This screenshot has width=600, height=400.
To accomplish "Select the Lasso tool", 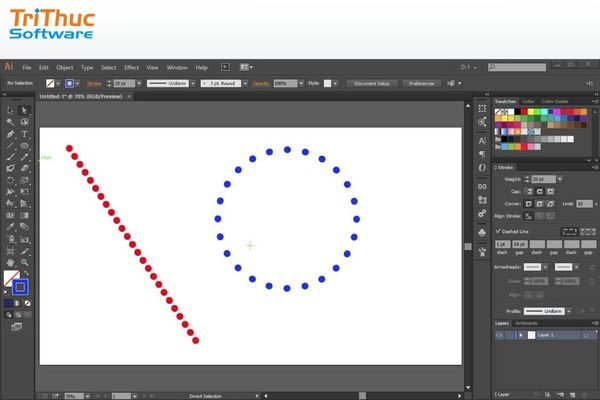I will tap(24, 122).
